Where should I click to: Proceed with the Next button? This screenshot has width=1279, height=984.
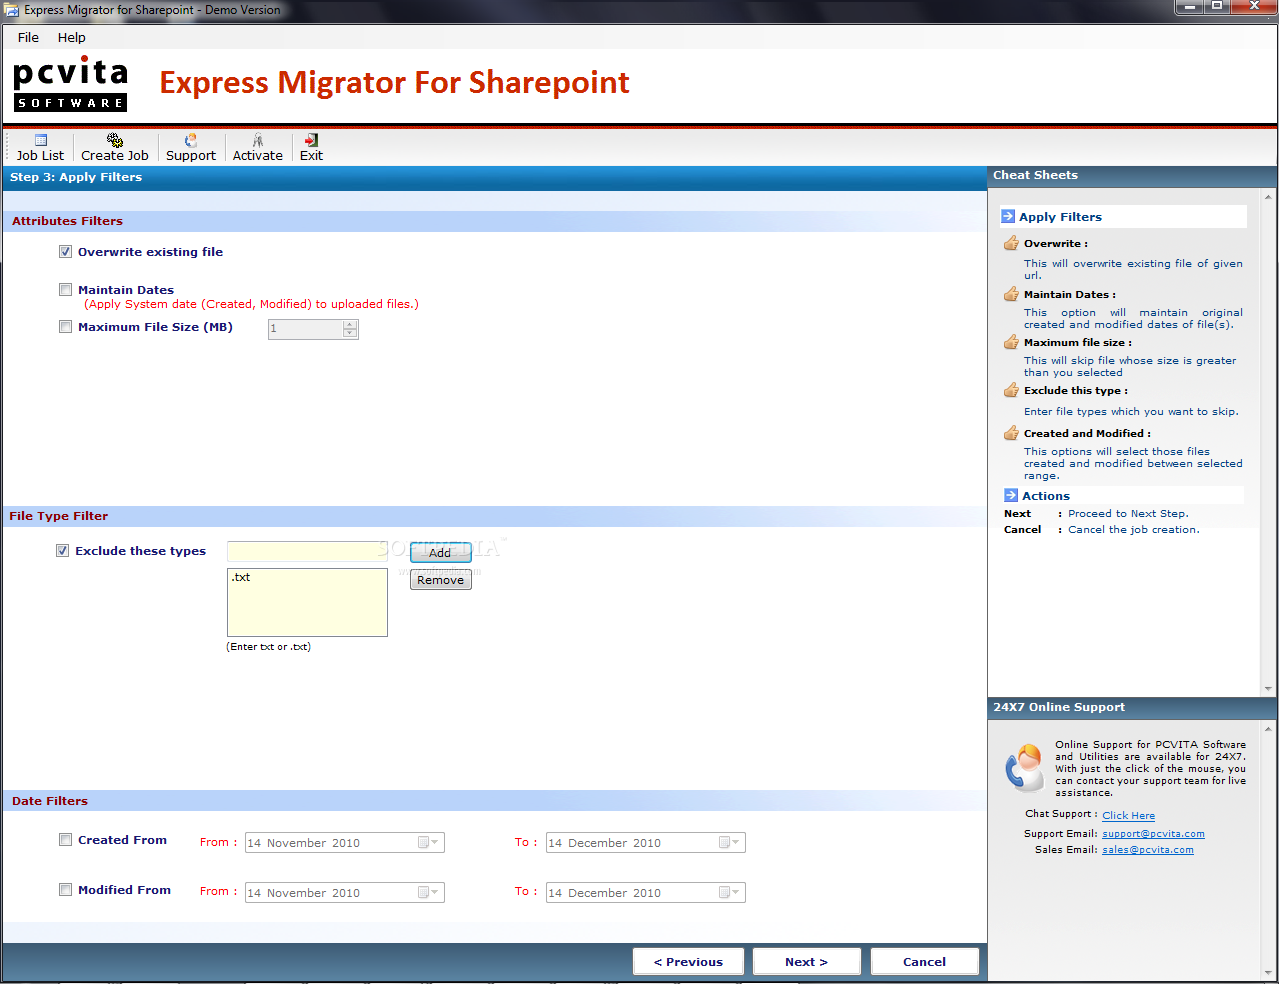point(806,962)
